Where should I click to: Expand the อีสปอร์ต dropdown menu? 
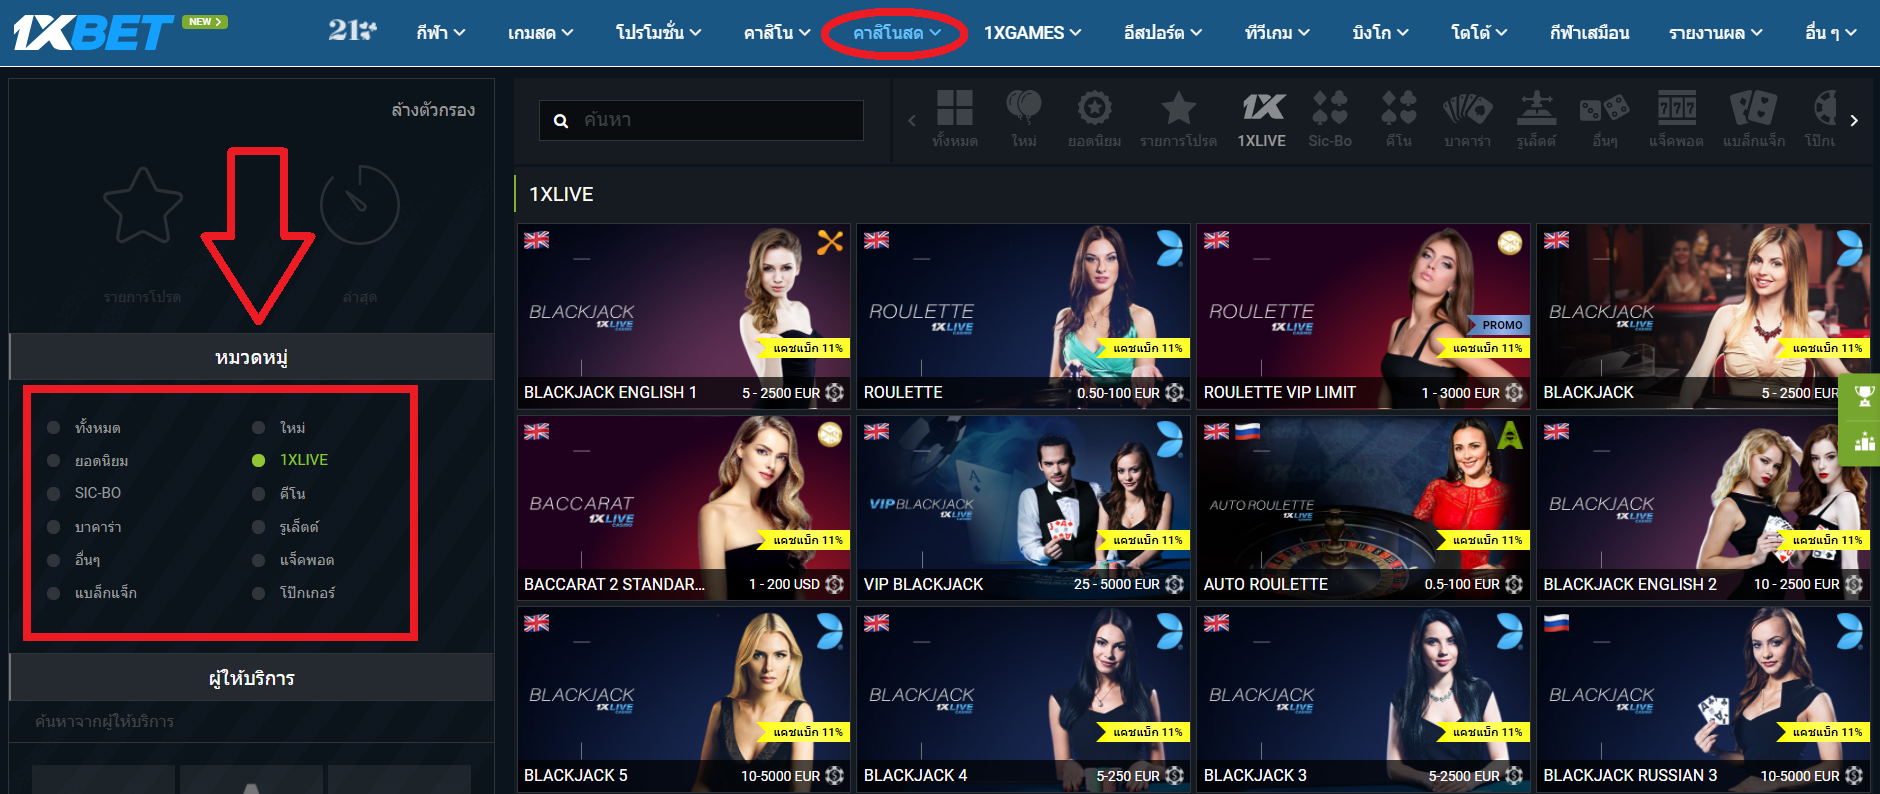[x=1162, y=33]
